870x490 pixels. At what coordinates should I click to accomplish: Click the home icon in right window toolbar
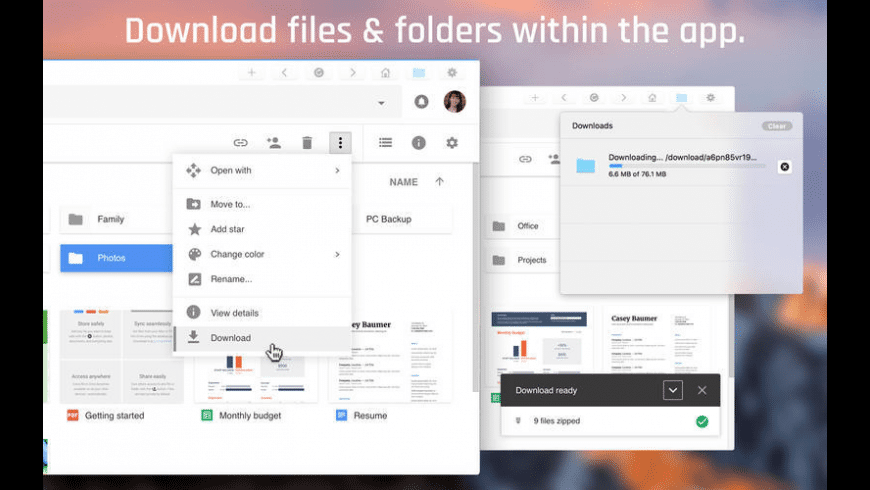(x=652, y=98)
